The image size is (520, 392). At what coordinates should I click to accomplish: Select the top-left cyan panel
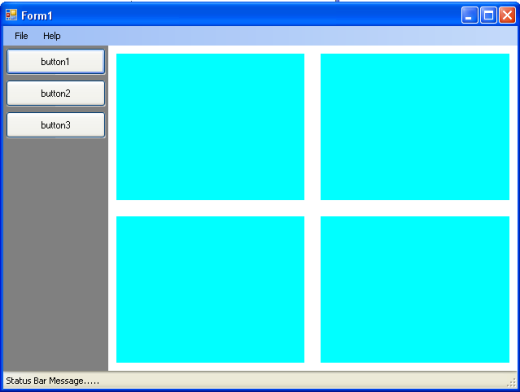210,127
